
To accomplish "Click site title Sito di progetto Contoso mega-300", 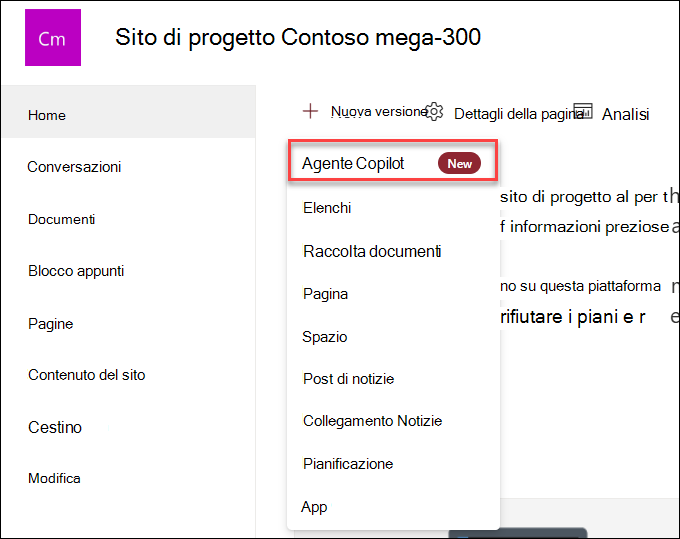I will click(x=298, y=37).
